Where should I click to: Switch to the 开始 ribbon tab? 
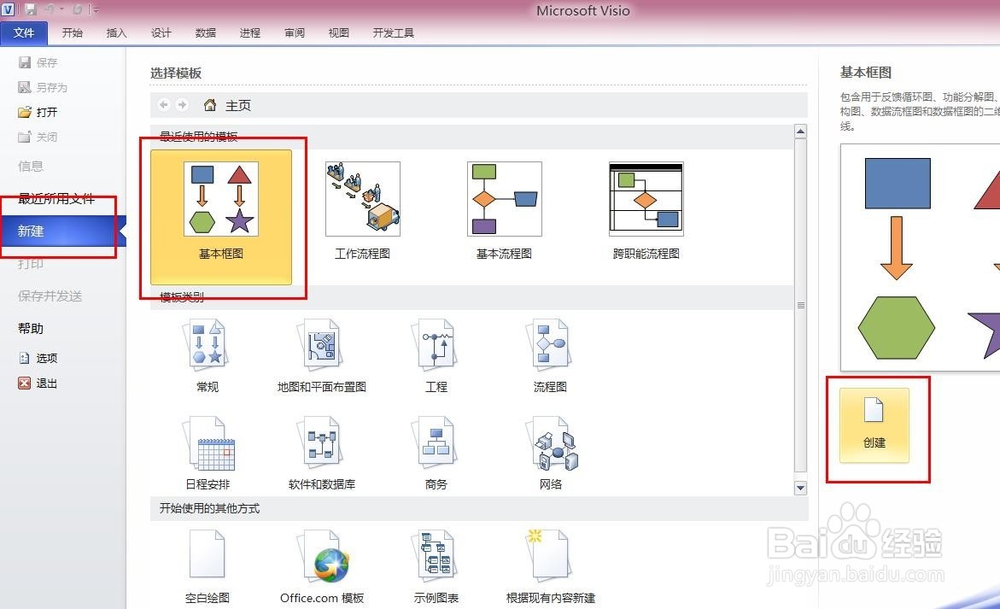pos(72,33)
